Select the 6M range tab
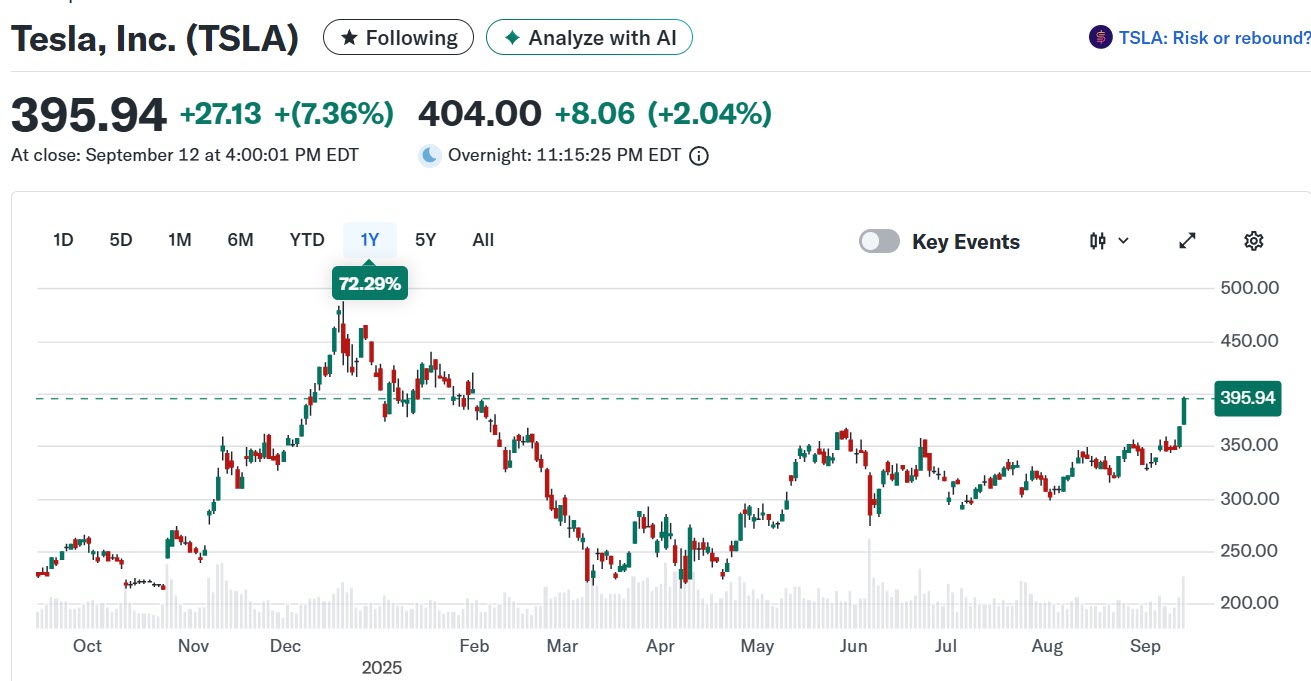This screenshot has height=681, width=1311. pyautogui.click(x=240, y=240)
